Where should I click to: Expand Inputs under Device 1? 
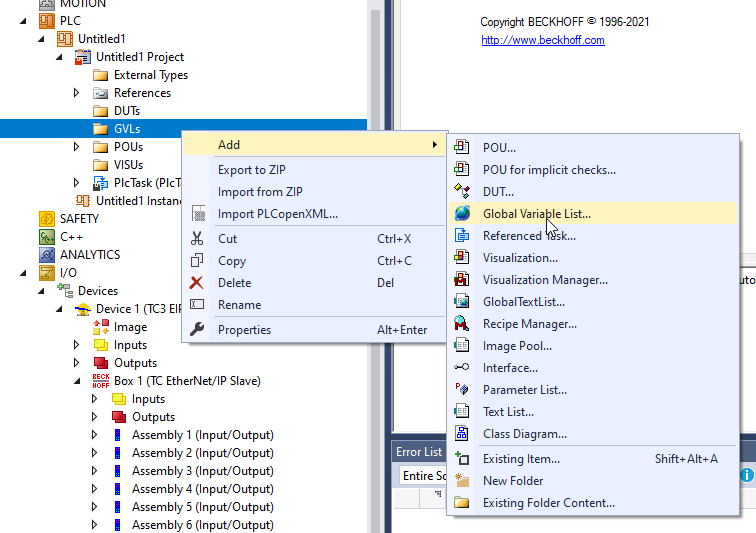pos(77,345)
